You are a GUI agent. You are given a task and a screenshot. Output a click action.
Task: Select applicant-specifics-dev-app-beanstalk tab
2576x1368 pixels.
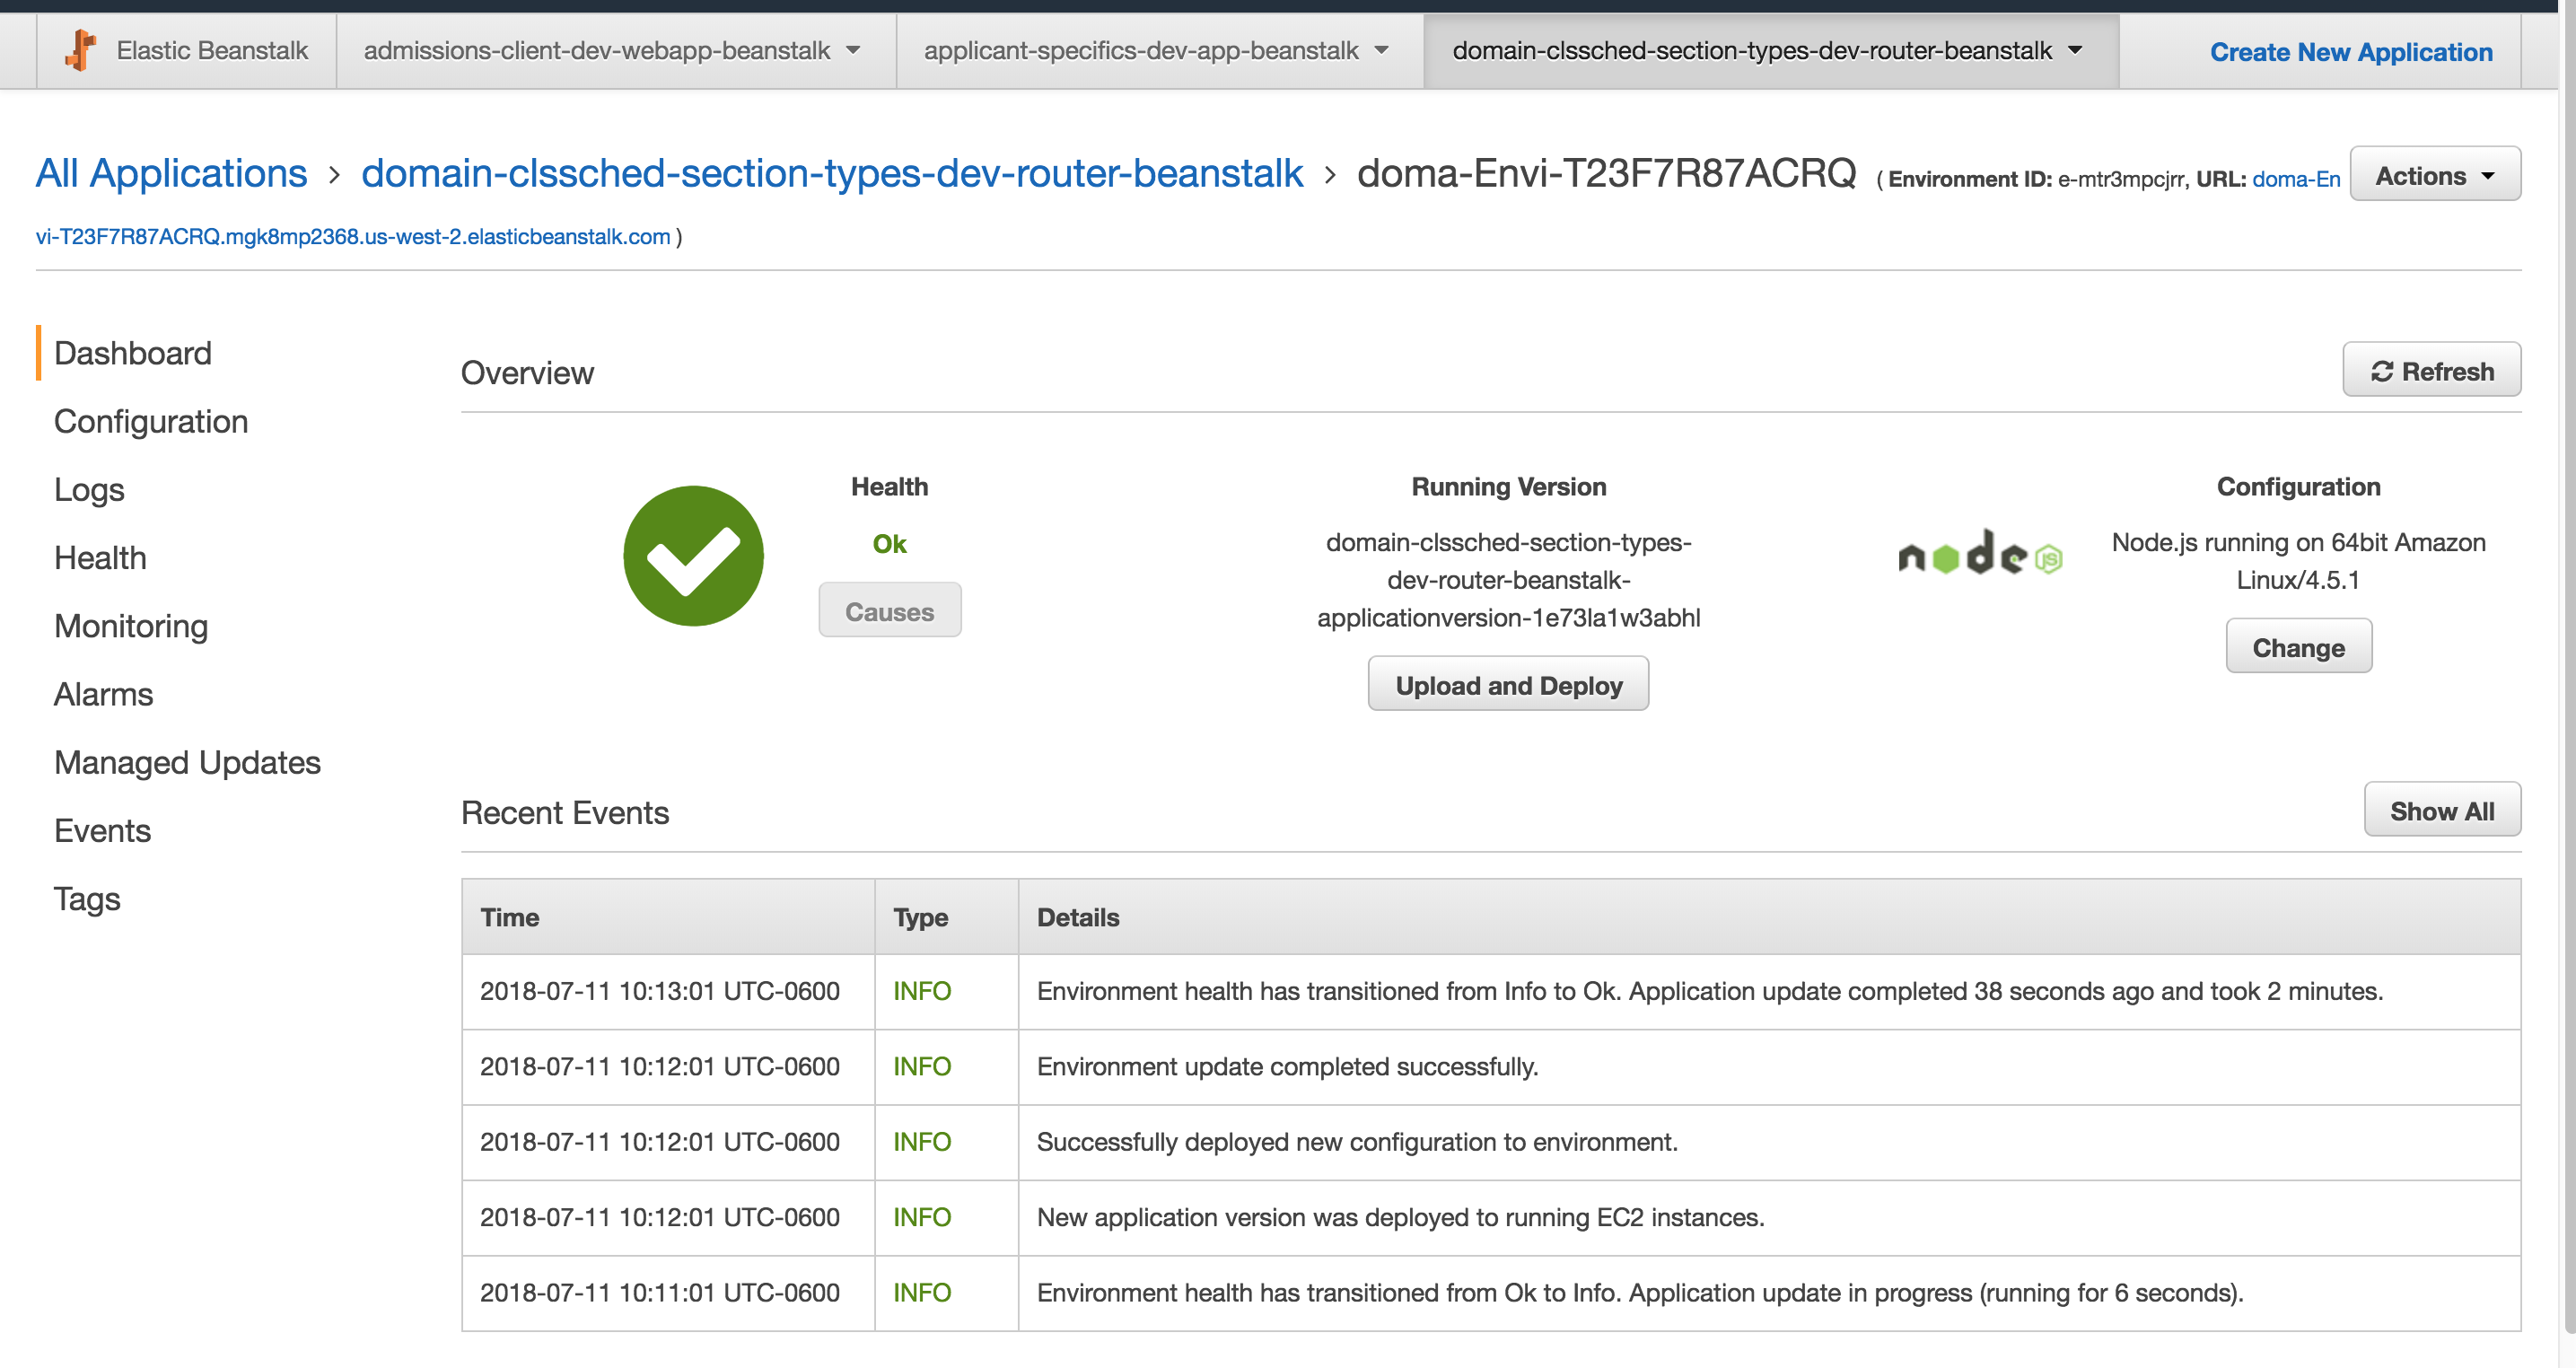pyautogui.click(x=1160, y=50)
